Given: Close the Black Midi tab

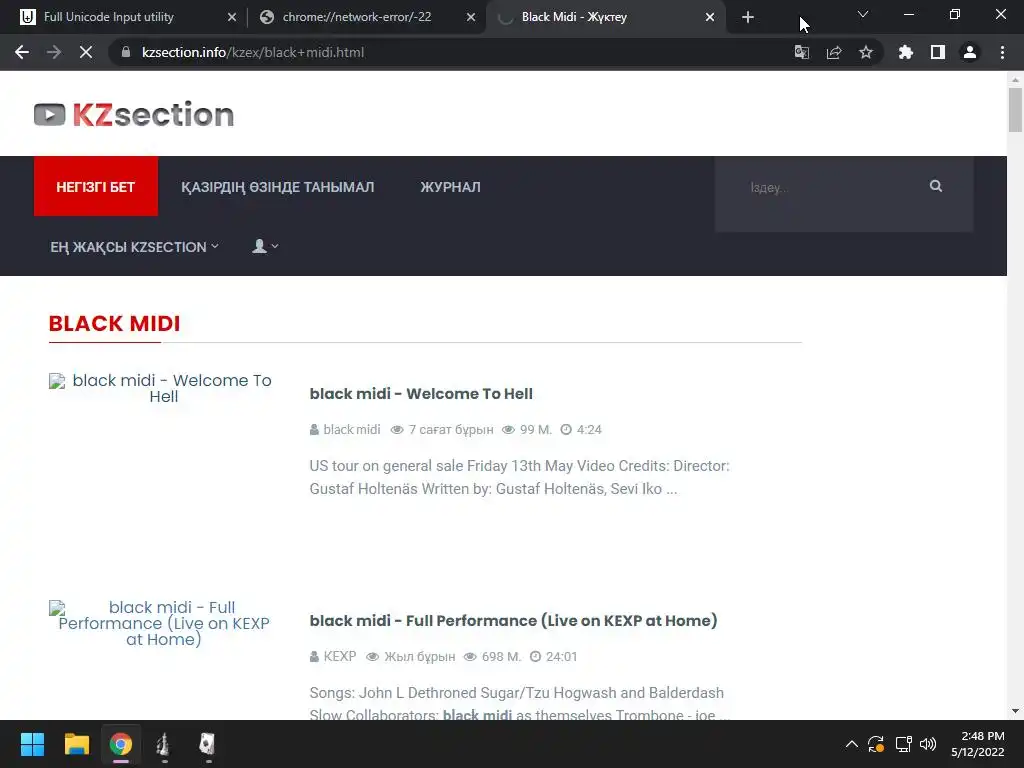Looking at the screenshot, I should coord(710,18).
